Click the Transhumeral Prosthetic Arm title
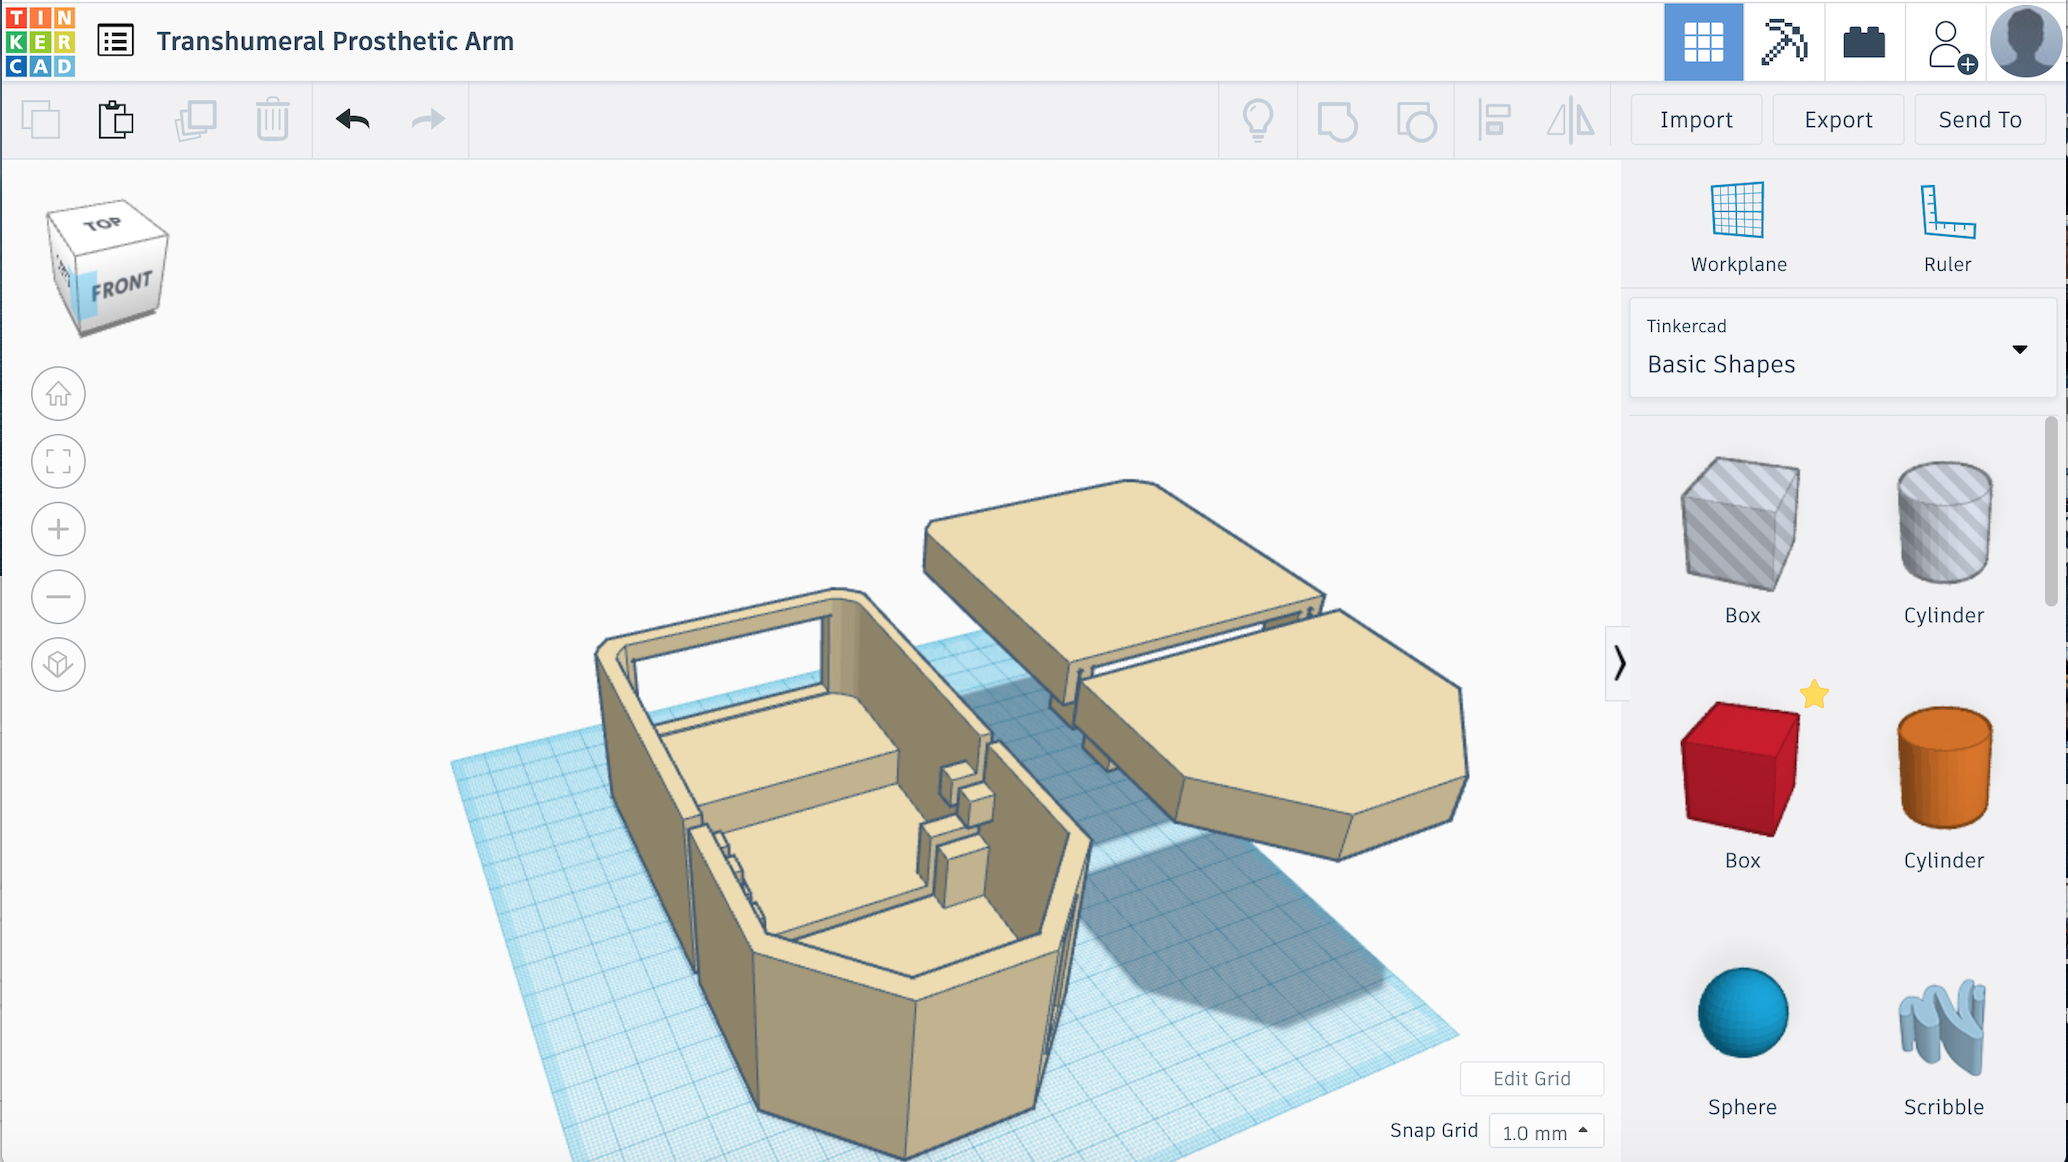Screen dimensions: 2068x1162 click(335, 41)
